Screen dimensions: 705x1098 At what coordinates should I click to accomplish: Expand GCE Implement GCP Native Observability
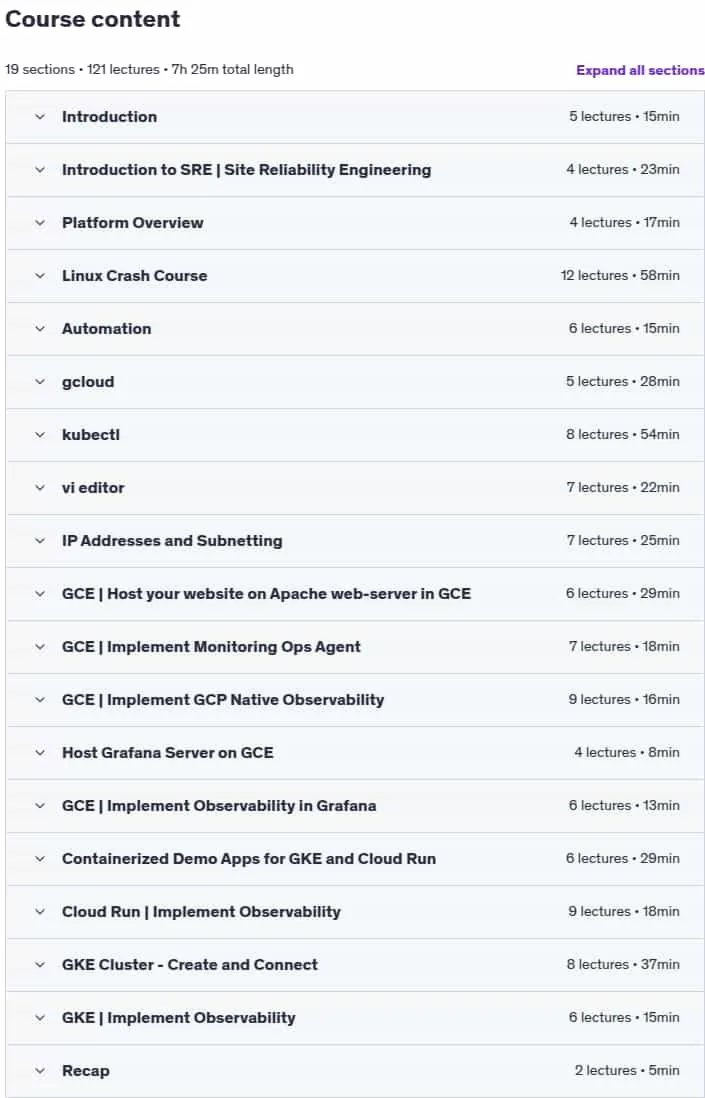point(355,700)
